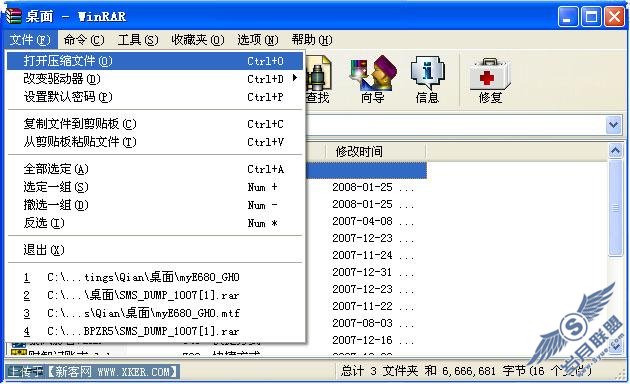
Task: Open recent file 3 myE680_GHO.mtf
Action: point(155,313)
